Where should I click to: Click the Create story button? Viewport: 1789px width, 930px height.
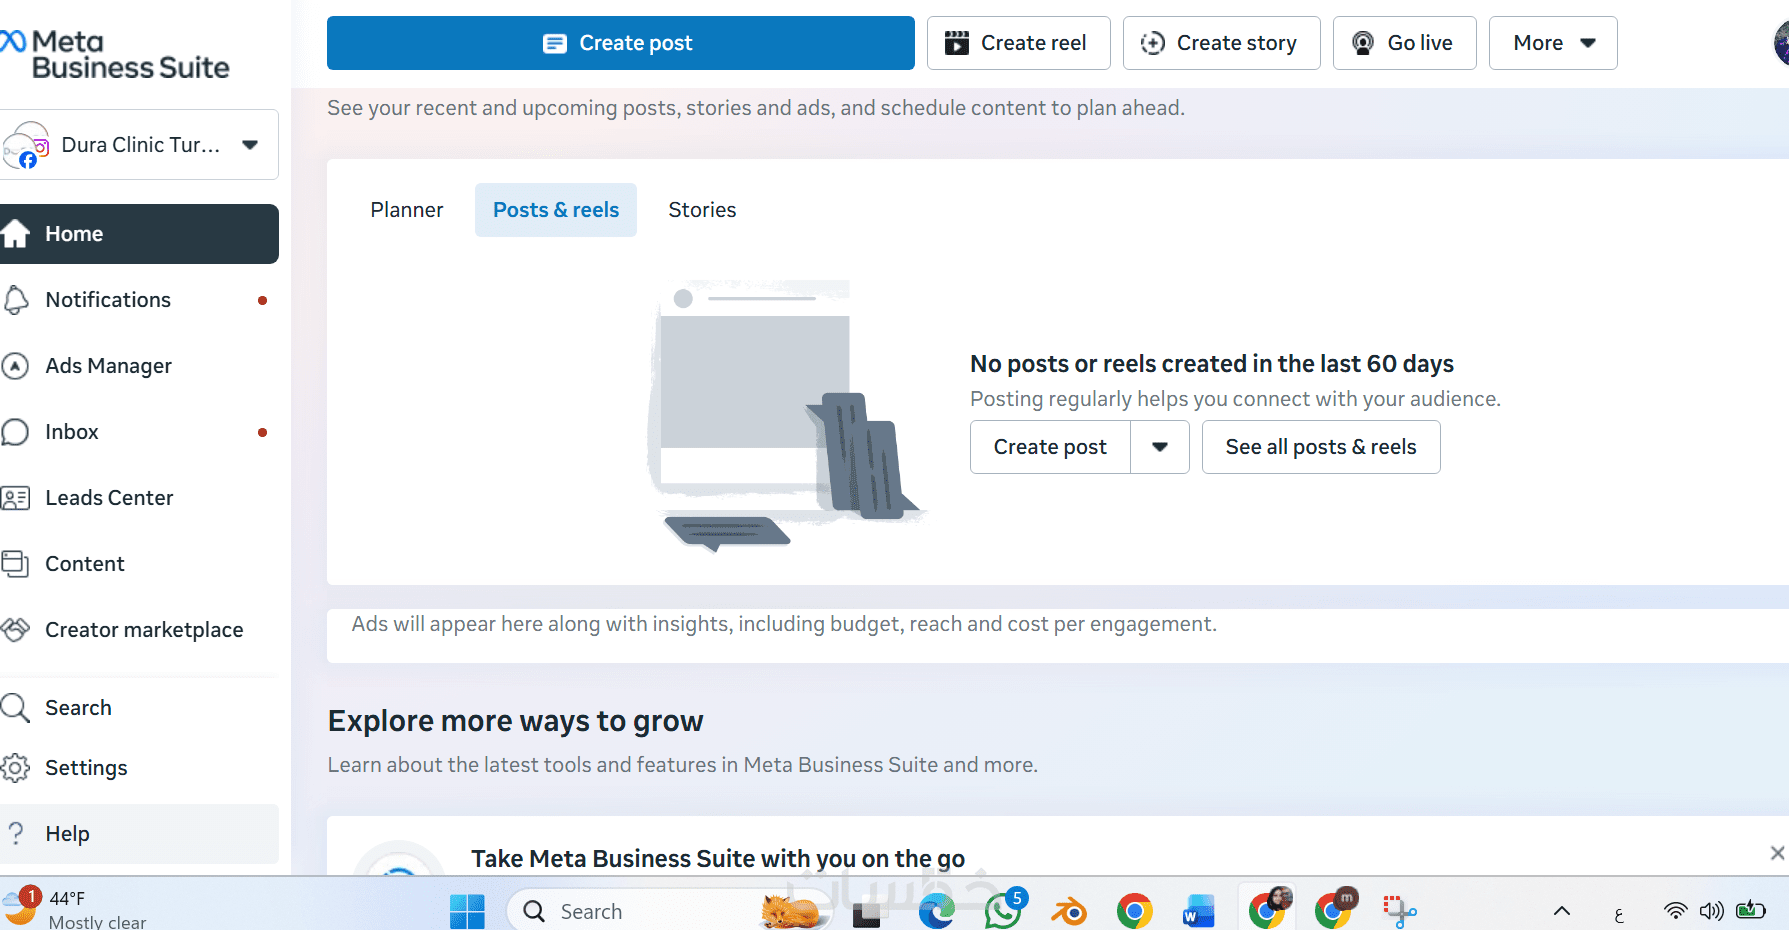click(x=1221, y=43)
